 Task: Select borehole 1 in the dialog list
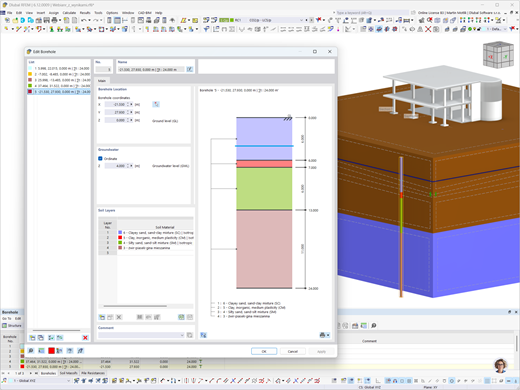(x=59, y=68)
